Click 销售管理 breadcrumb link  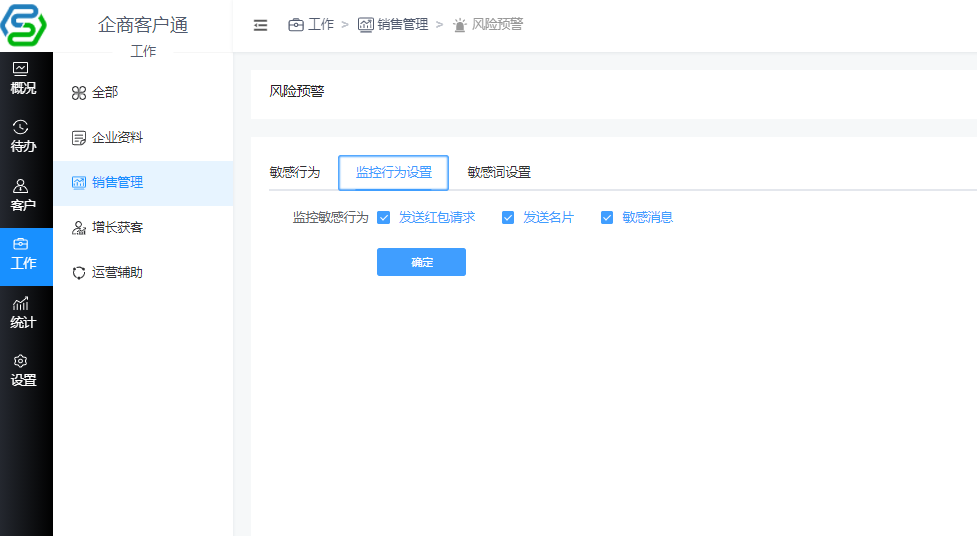tap(403, 25)
